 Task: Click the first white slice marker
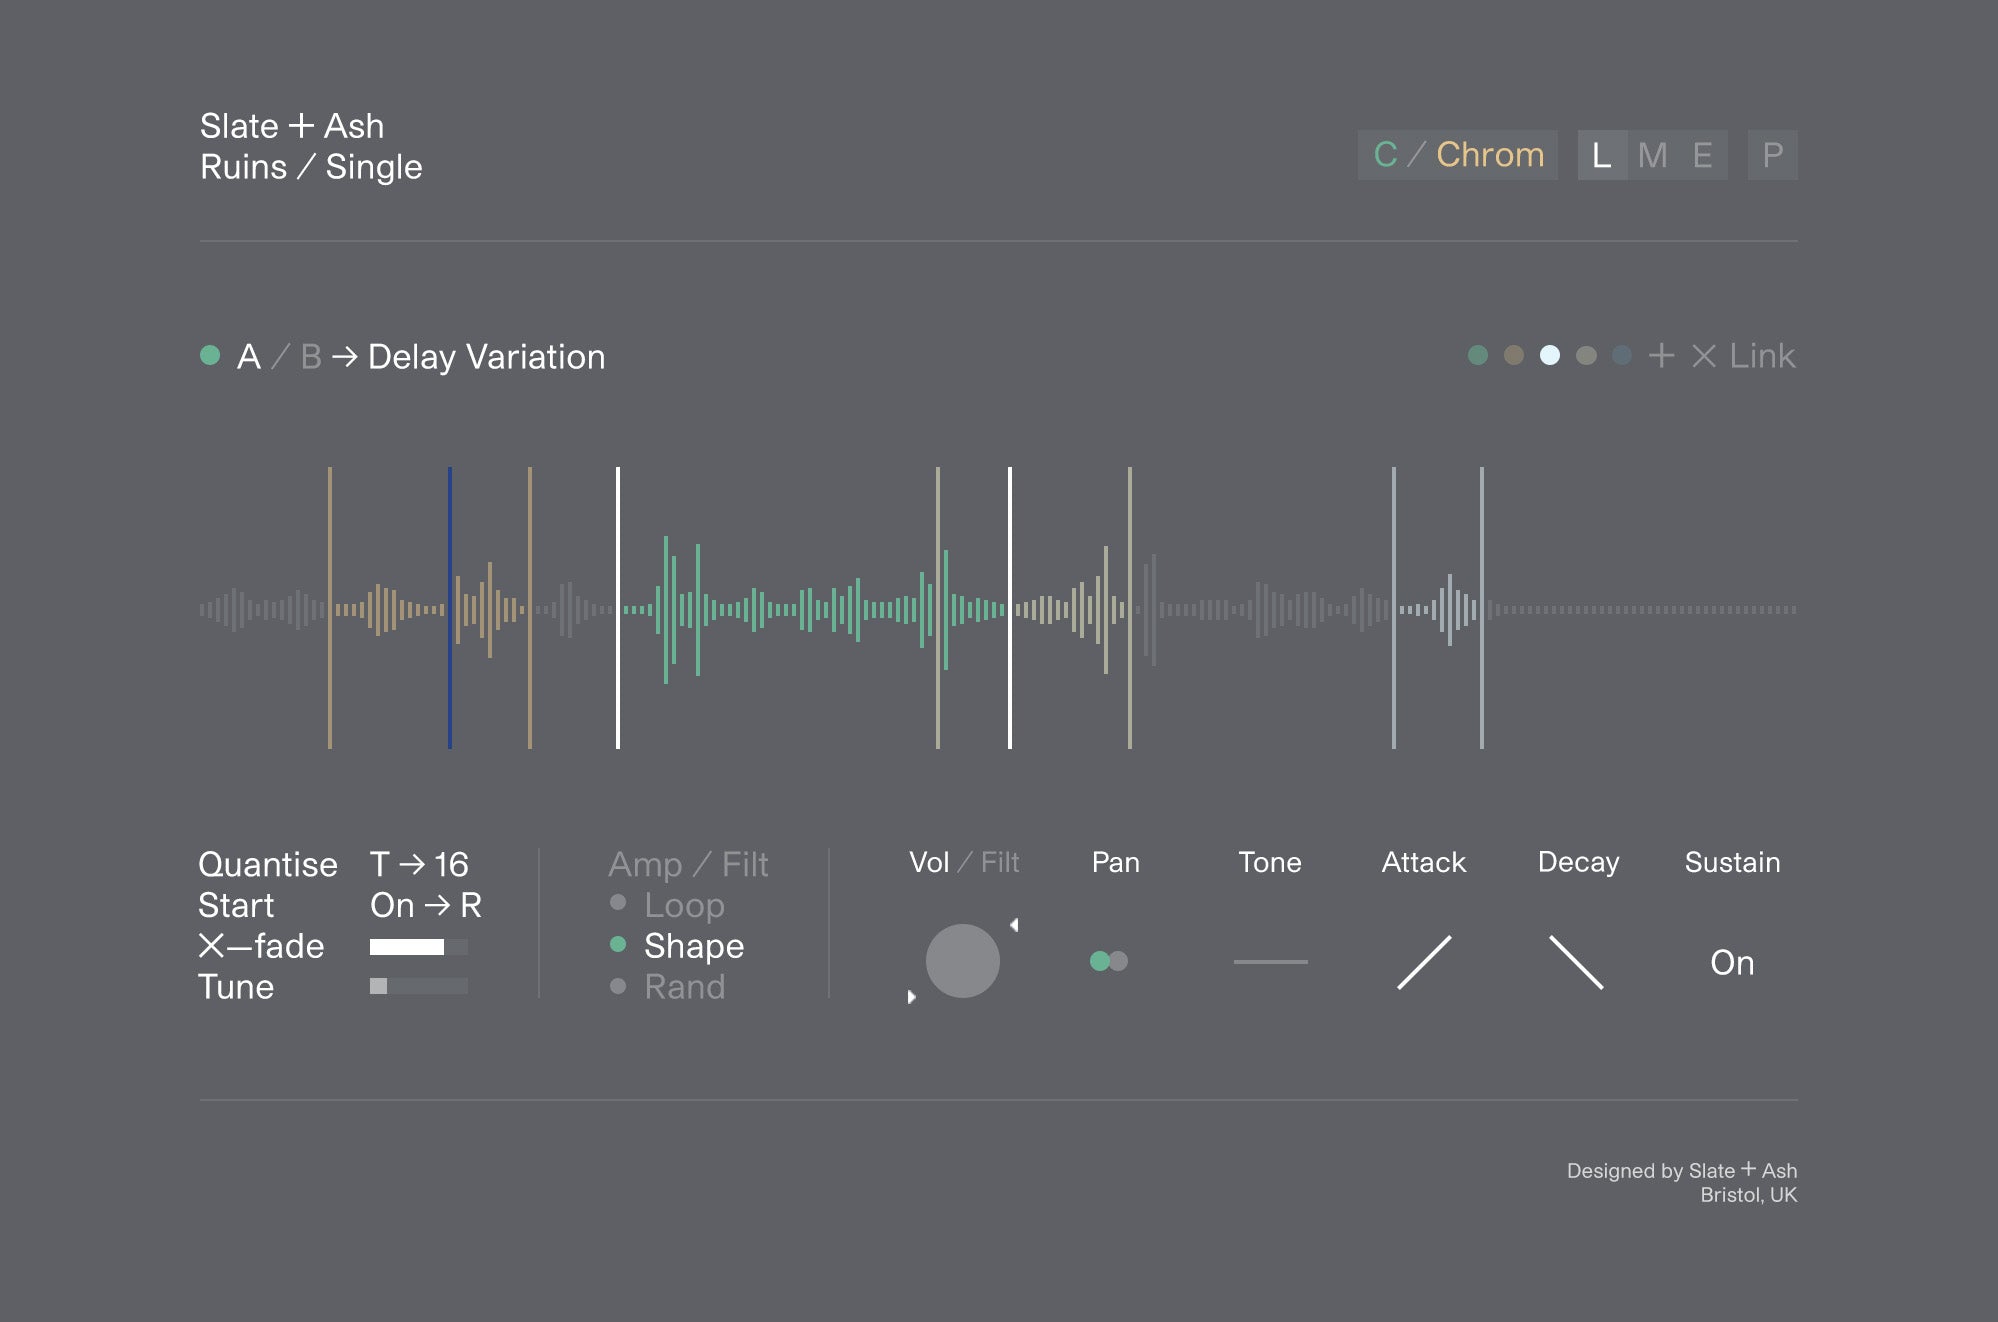click(x=618, y=608)
